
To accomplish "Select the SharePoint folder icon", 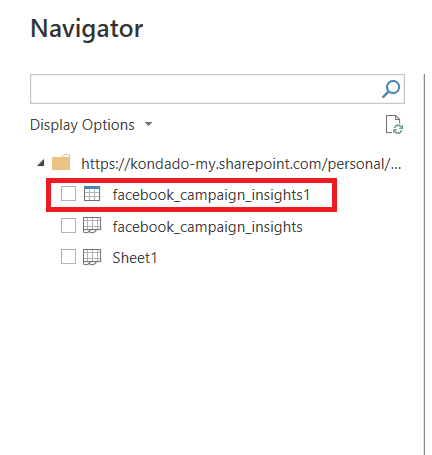I will pyautogui.click(x=61, y=162).
